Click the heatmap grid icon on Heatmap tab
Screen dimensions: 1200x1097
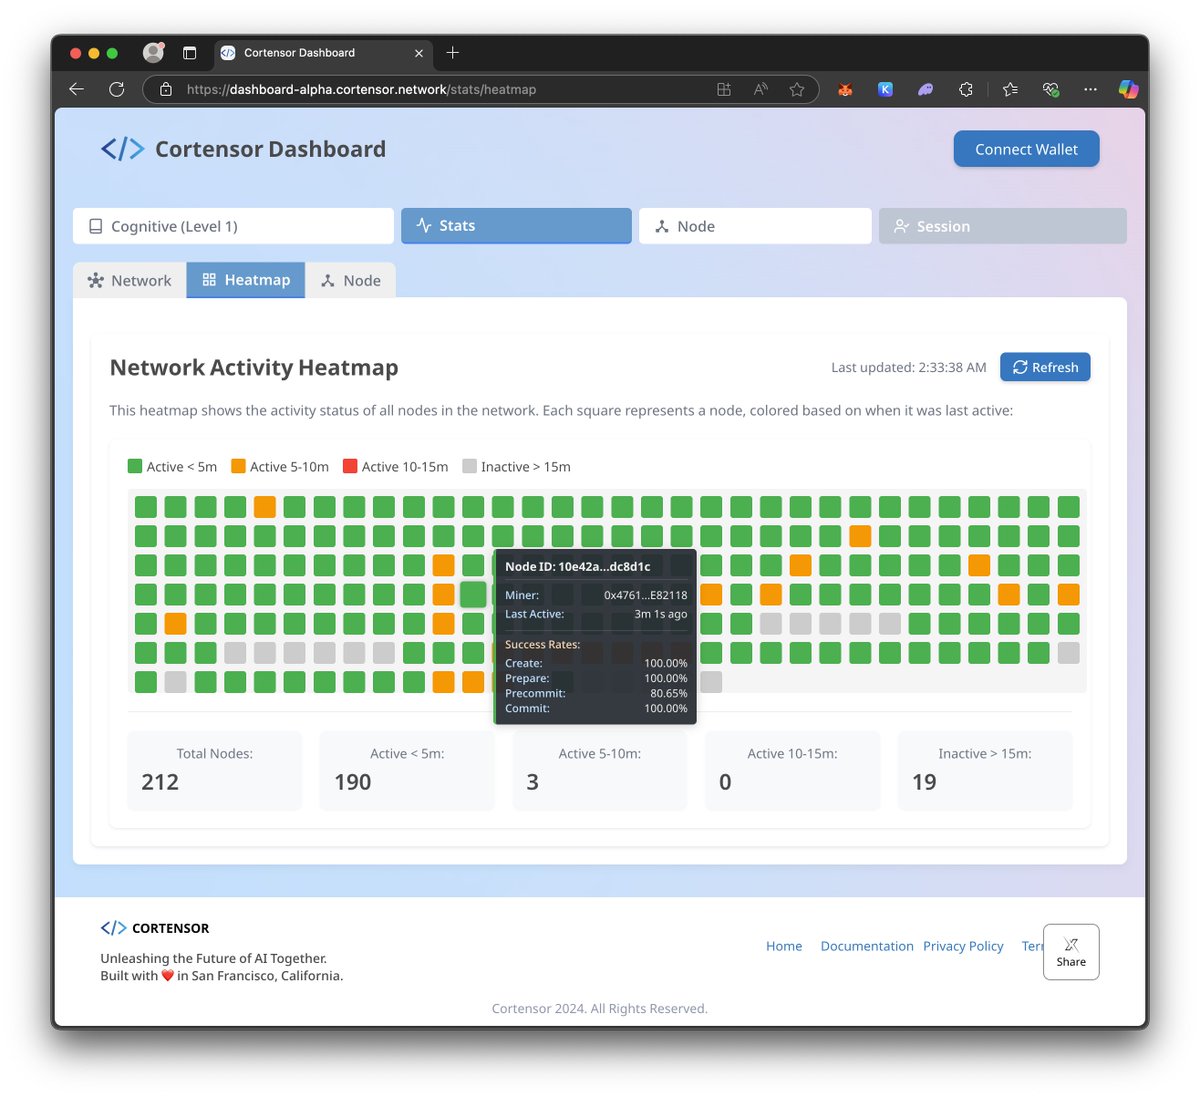tap(210, 280)
